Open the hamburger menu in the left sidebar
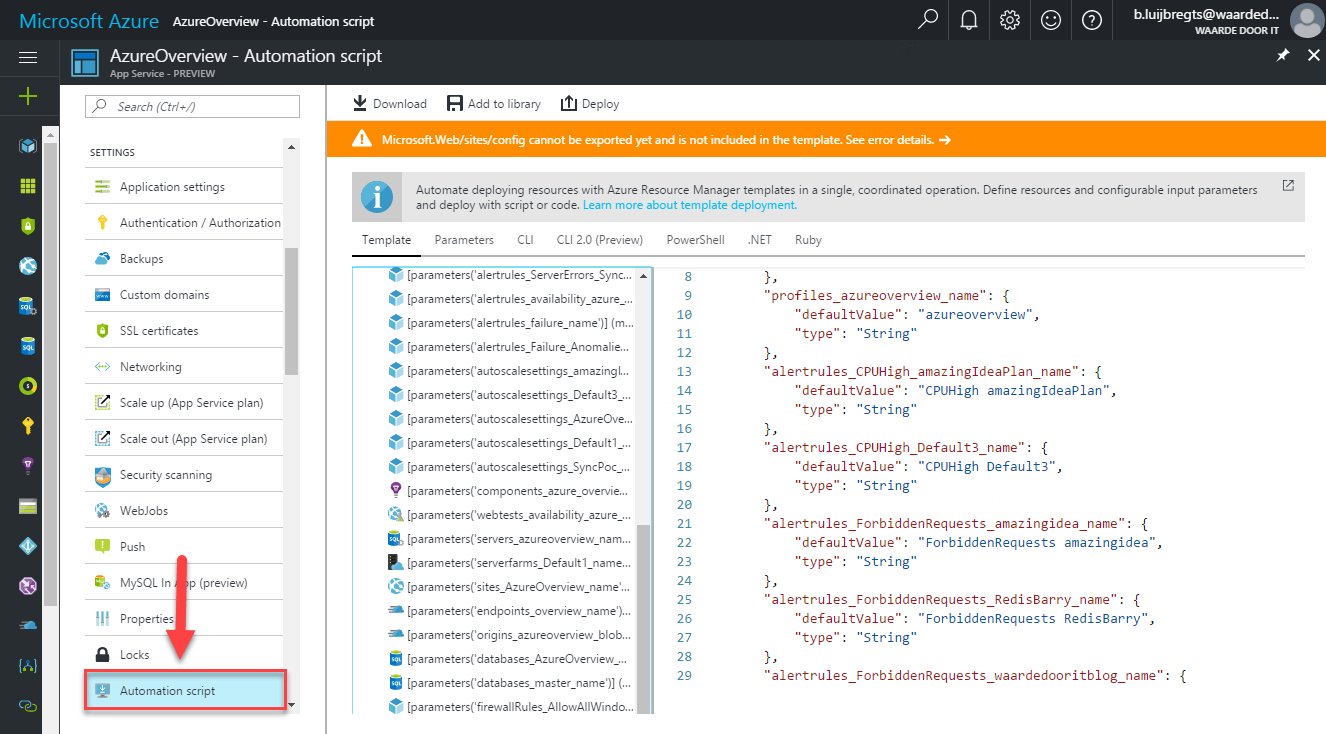The image size is (1326, 734). coord(28,58)
